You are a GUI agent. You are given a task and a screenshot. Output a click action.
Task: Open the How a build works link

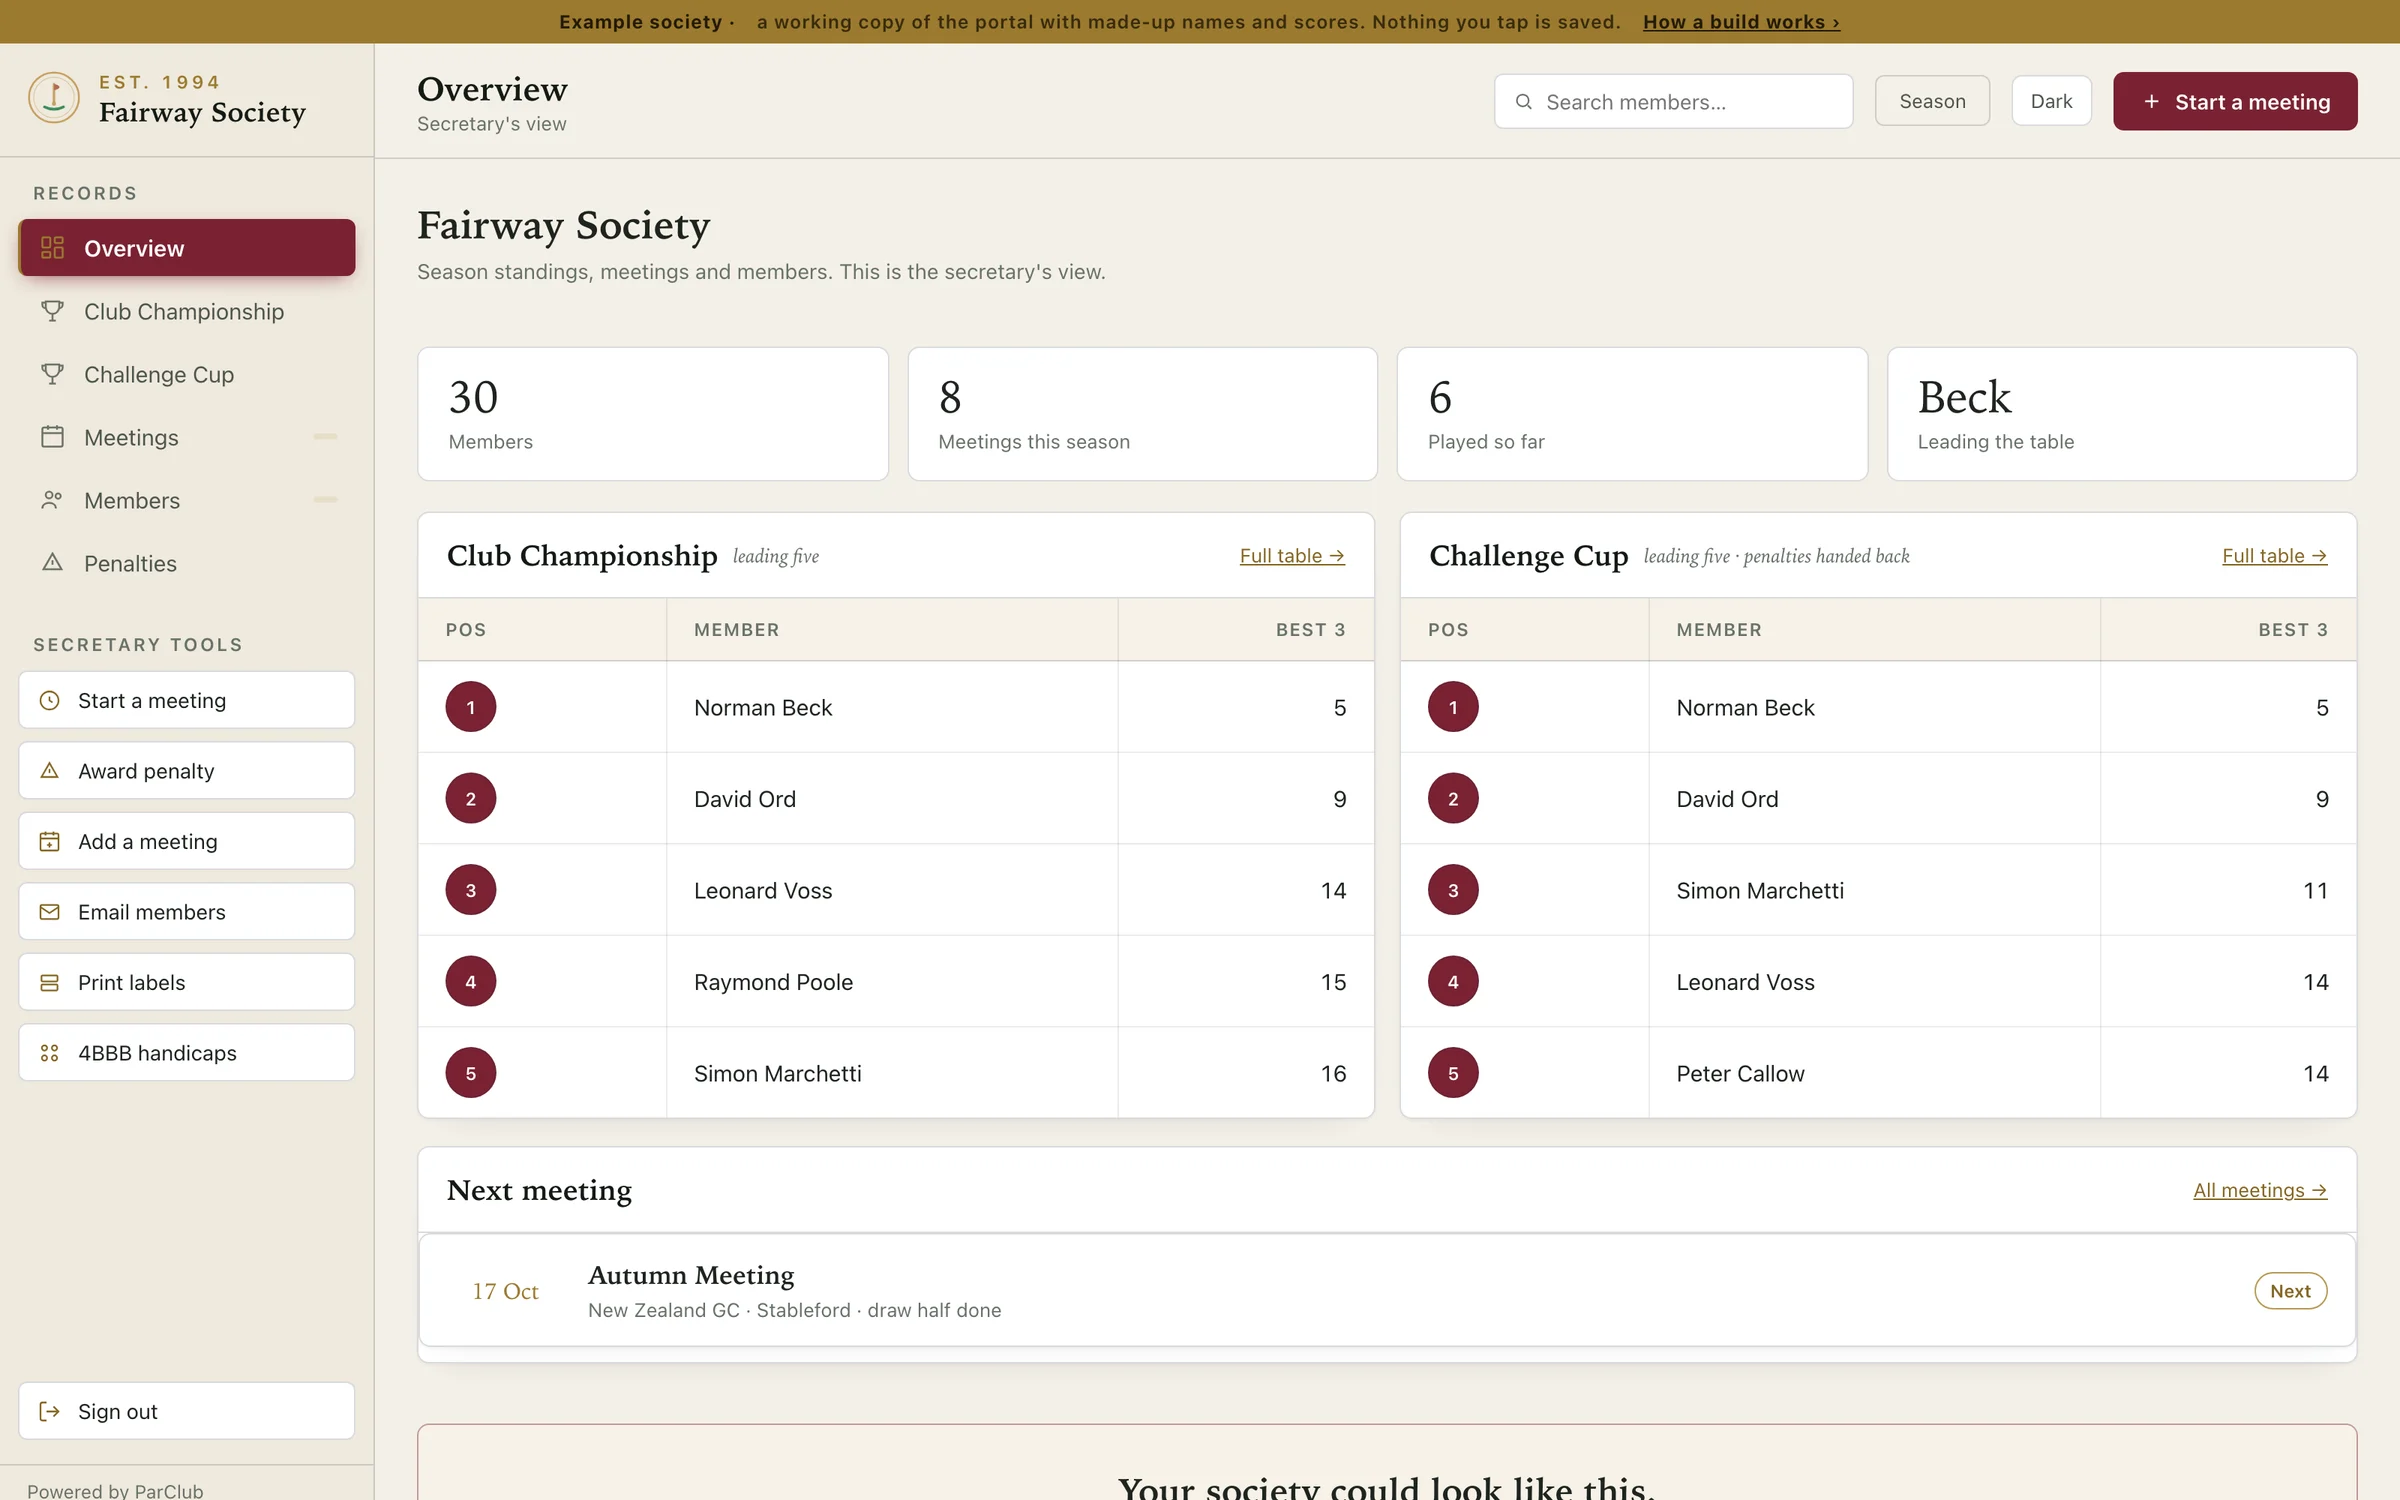click(x=1741, y=21)
